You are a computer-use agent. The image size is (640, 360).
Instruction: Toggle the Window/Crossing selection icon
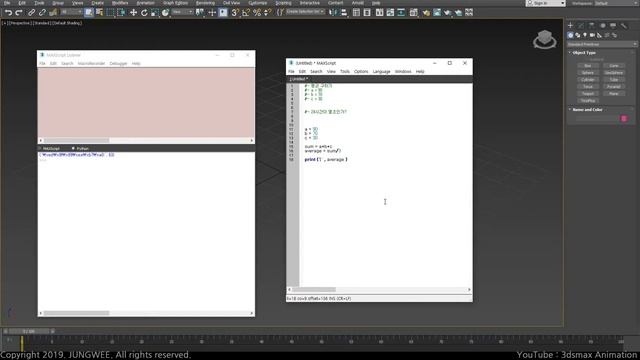tap(121, 13)
